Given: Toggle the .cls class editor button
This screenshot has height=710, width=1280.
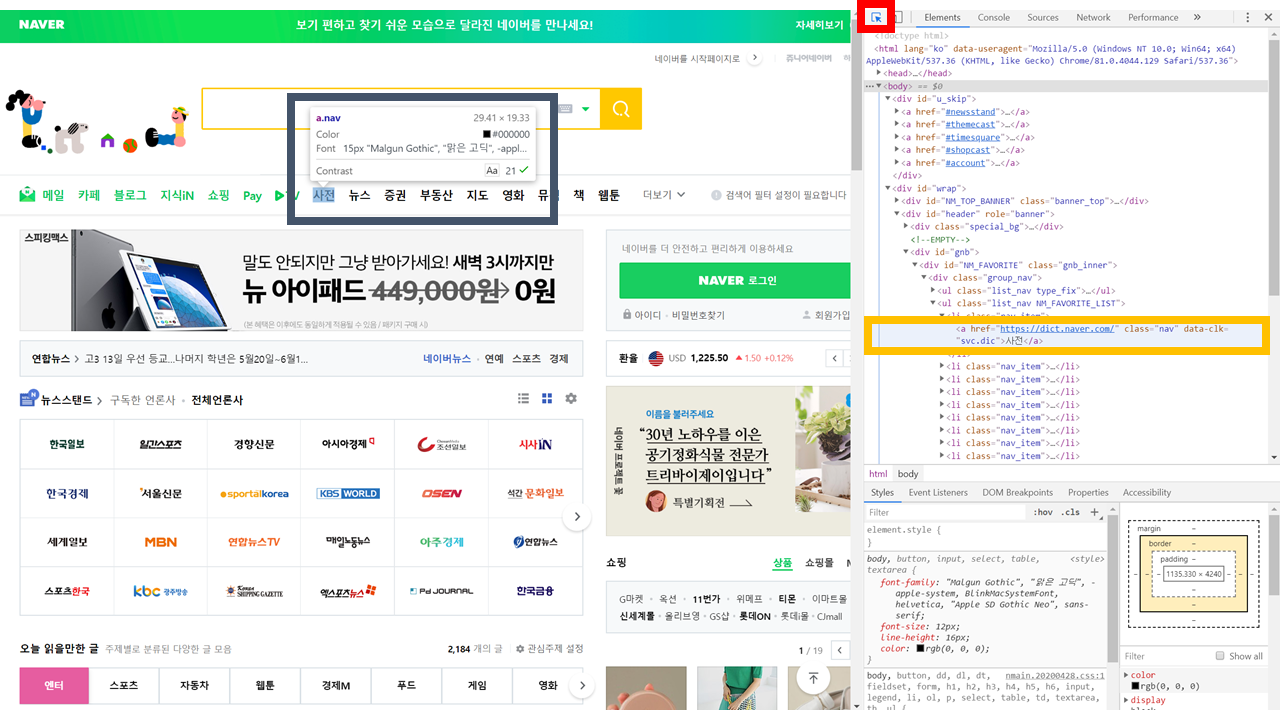Looking at the screenshot, I should coord(1071,512).
